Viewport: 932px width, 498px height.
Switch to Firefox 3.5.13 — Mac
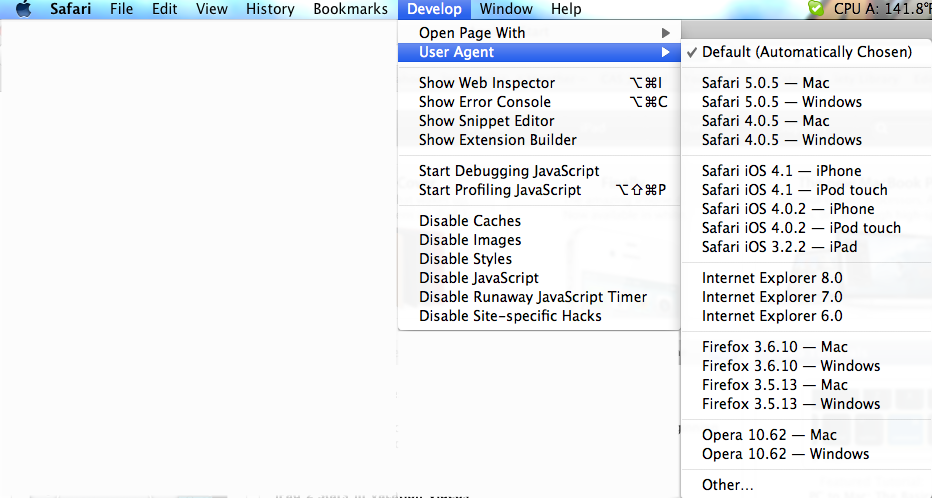807,384
